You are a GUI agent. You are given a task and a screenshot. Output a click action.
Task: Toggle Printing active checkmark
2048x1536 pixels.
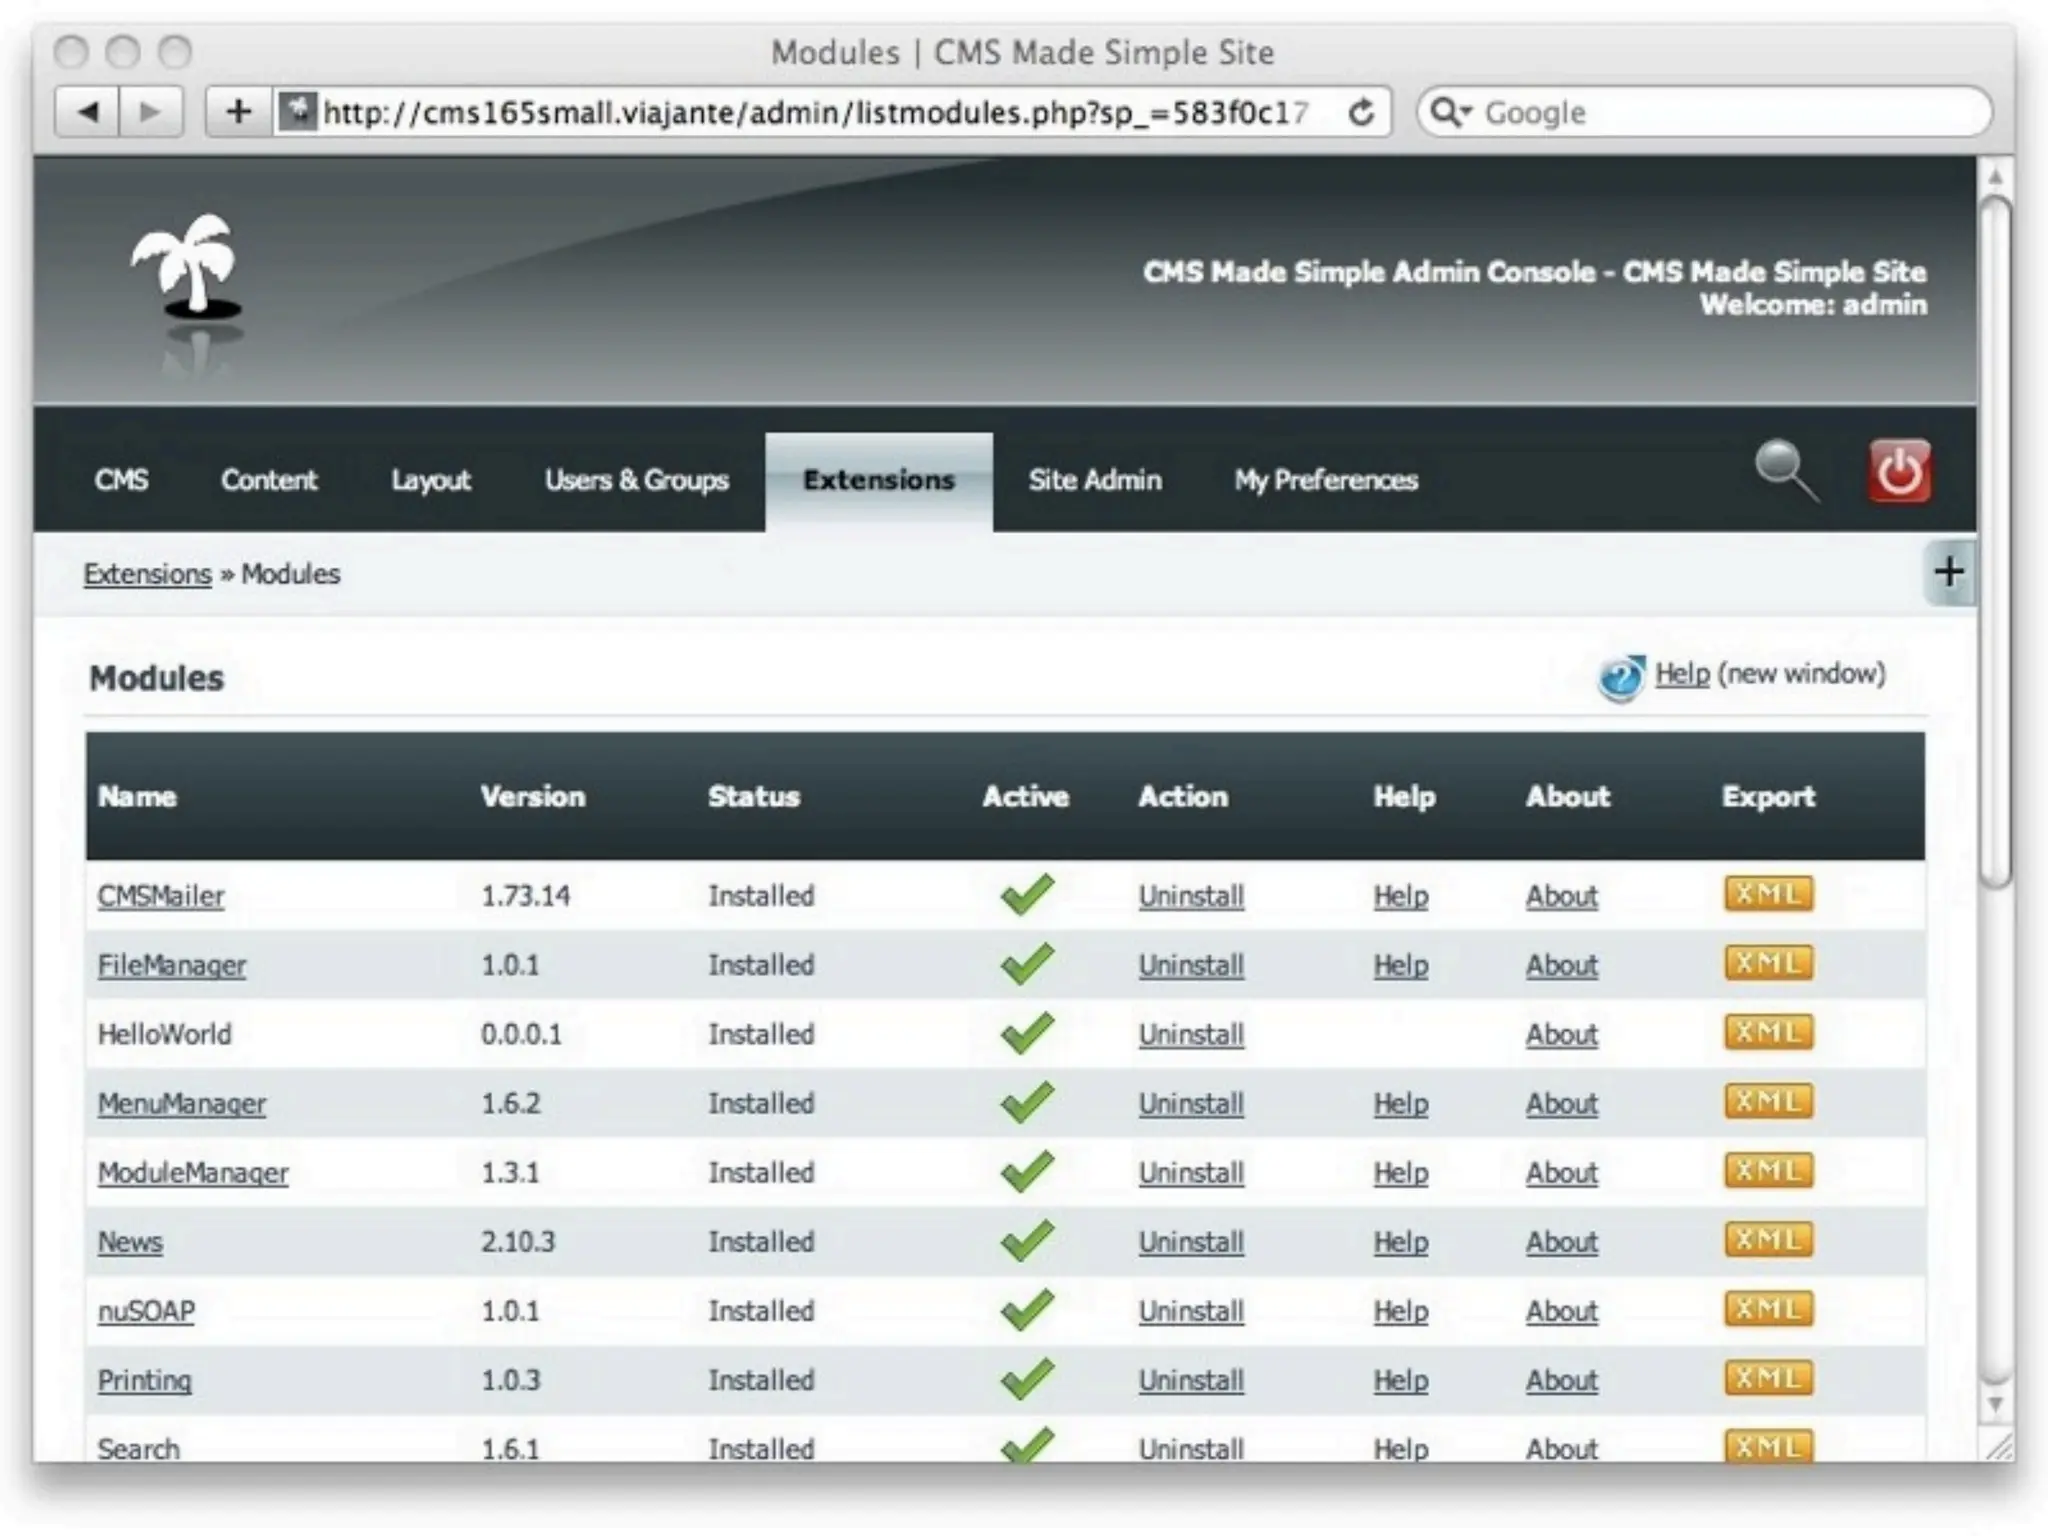pyautogui.click(x=1027, y=1378)
